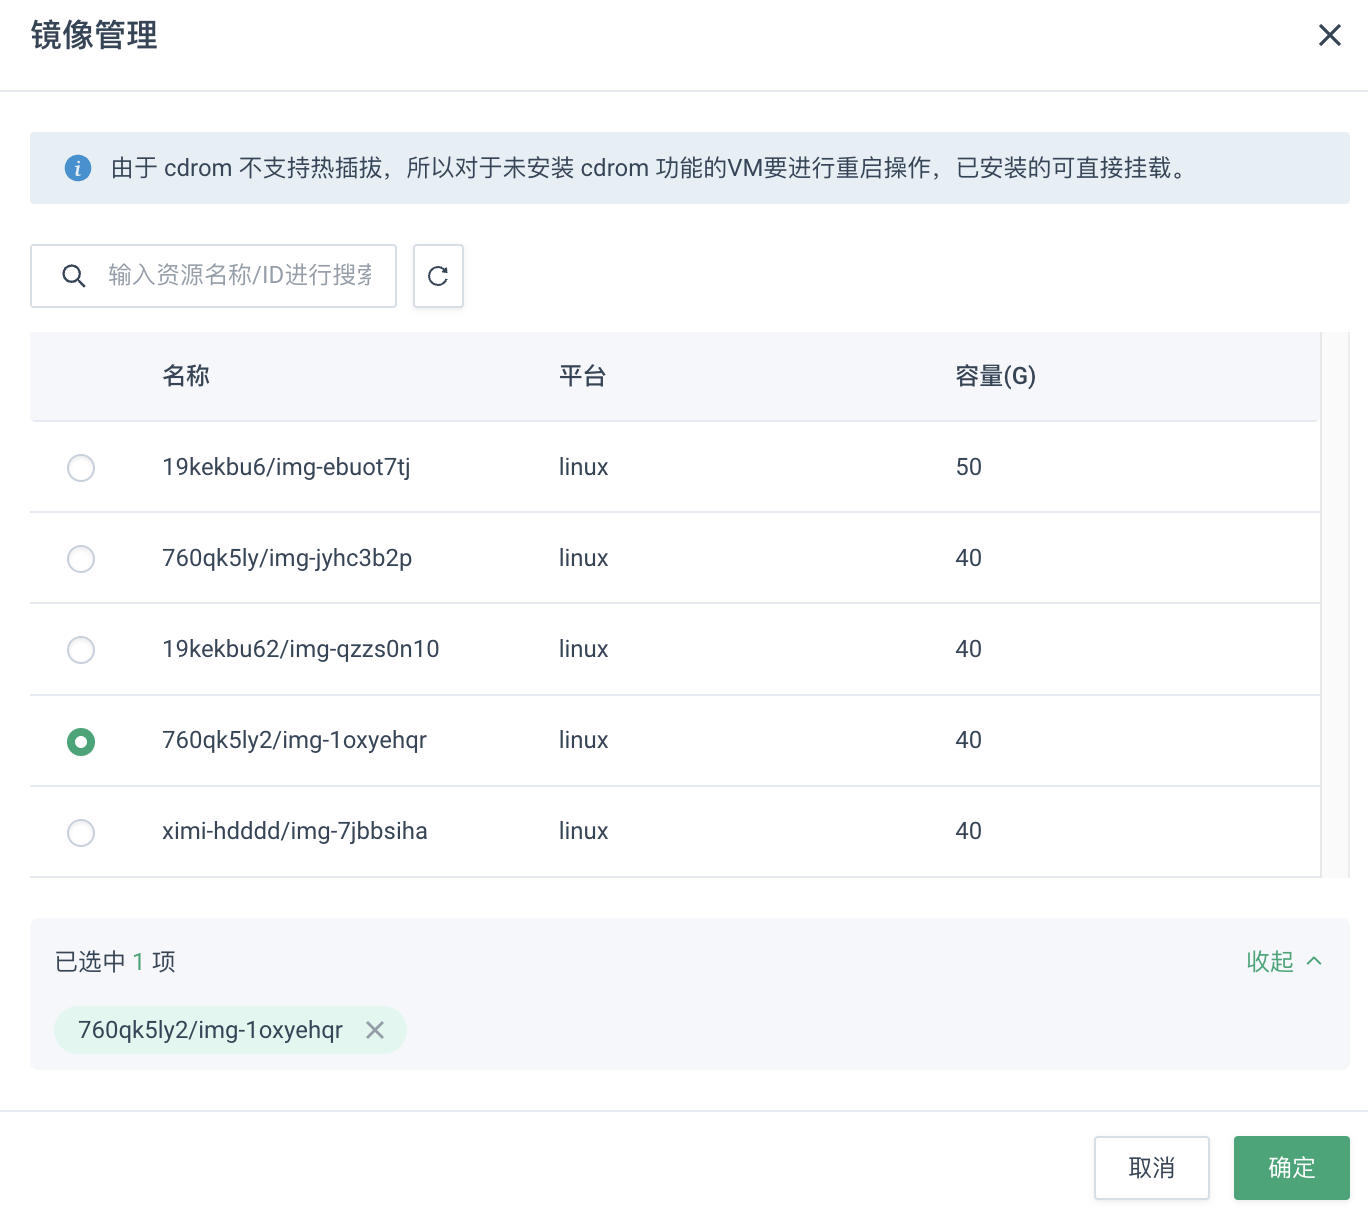Click the X to remove the selected 760qk5ly2/img-1oxyehqr tag
The height and width of the screenshot is (1212, 1368).
pos(376,1030)
